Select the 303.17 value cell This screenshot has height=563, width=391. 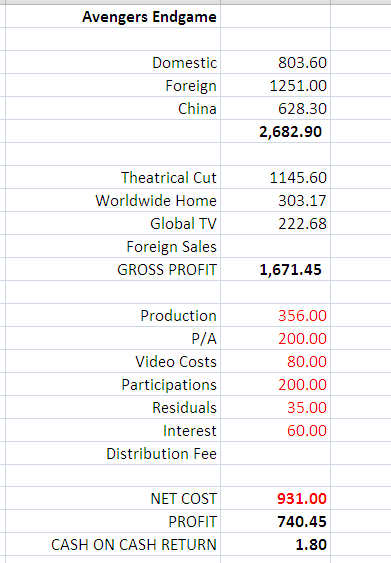(x=275, y=200)
